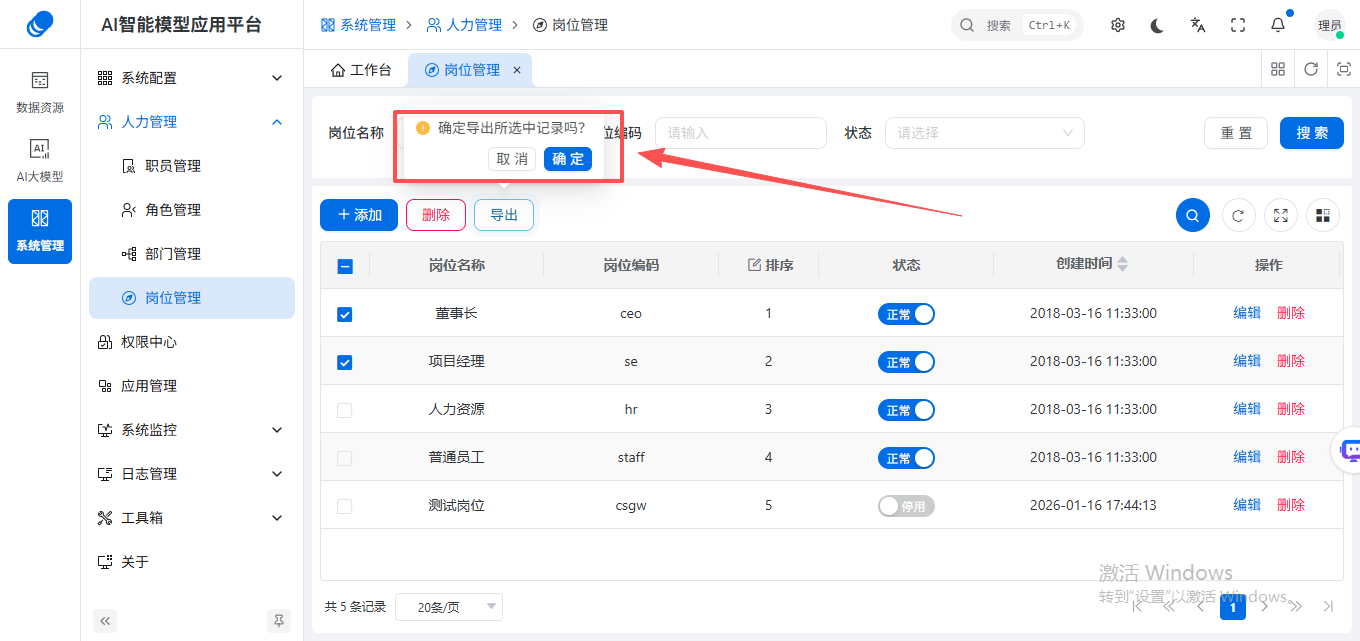The height and width of the screenshot is (641, 1360).
Task: Maximize tab content area icon
Action: (1344, 69)
